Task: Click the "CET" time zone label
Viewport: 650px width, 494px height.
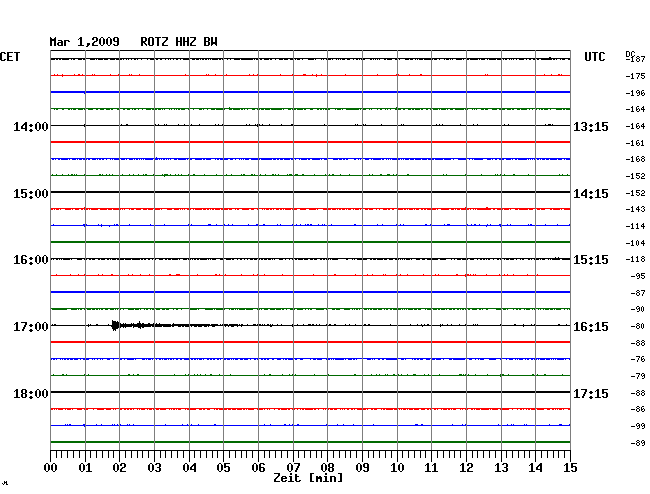Action: [x=10, y=57]
